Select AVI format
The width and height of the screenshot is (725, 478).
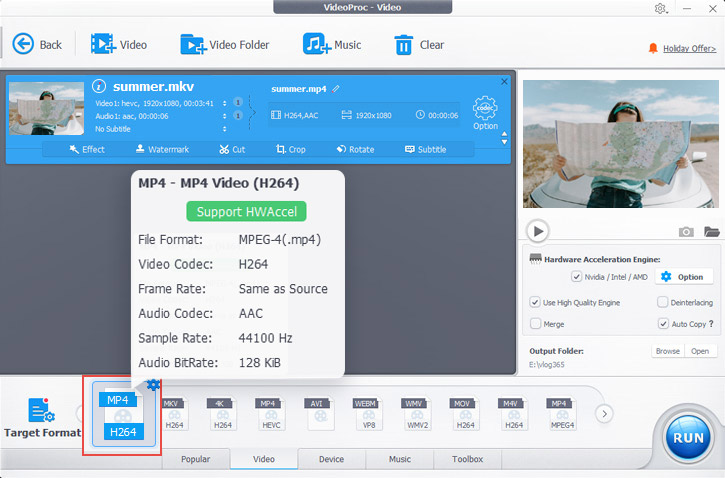tap(319, 414)
